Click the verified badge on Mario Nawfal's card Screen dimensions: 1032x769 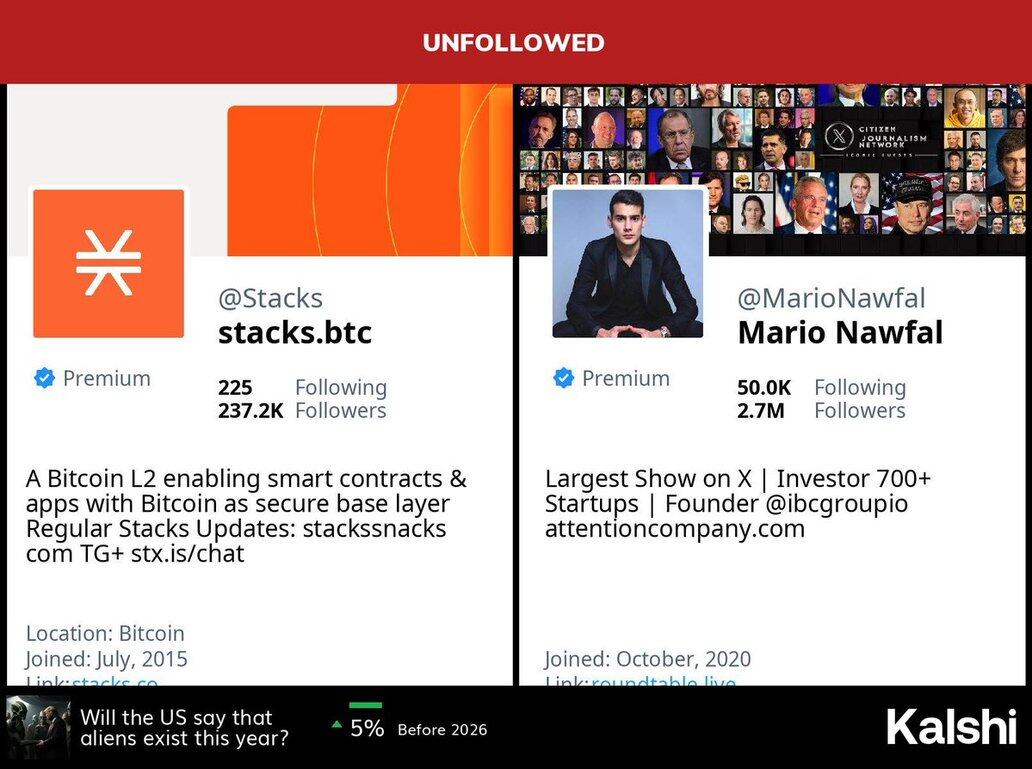pos(563,378)
